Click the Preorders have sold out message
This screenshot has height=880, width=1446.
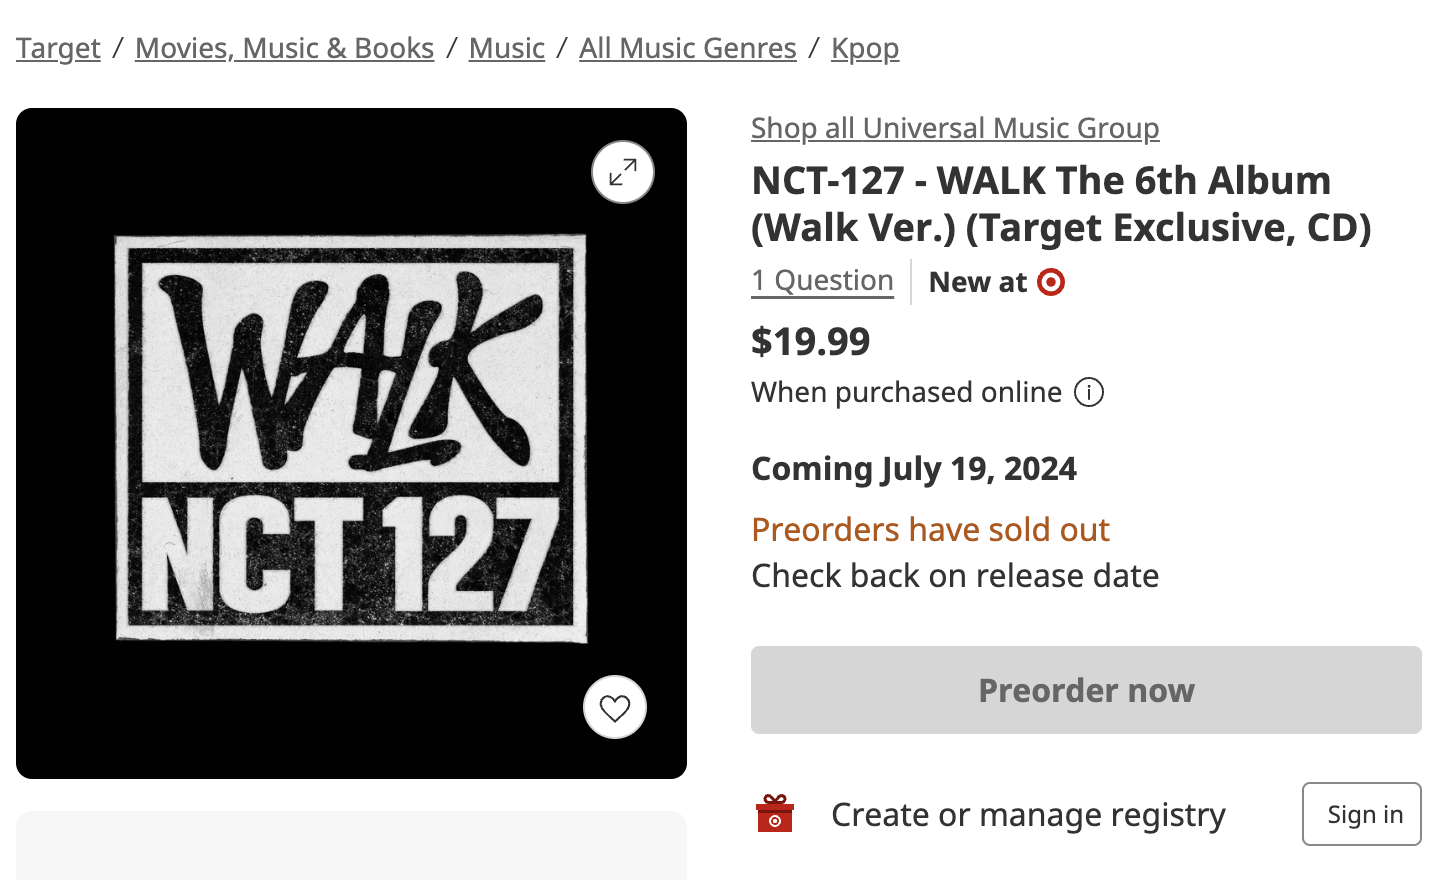pyautogui.click(x=930, y=529)
